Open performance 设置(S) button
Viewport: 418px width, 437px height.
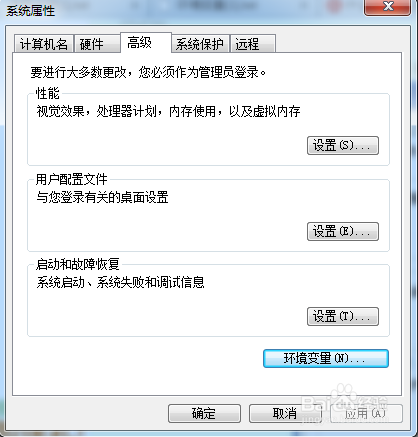(343, 145)
